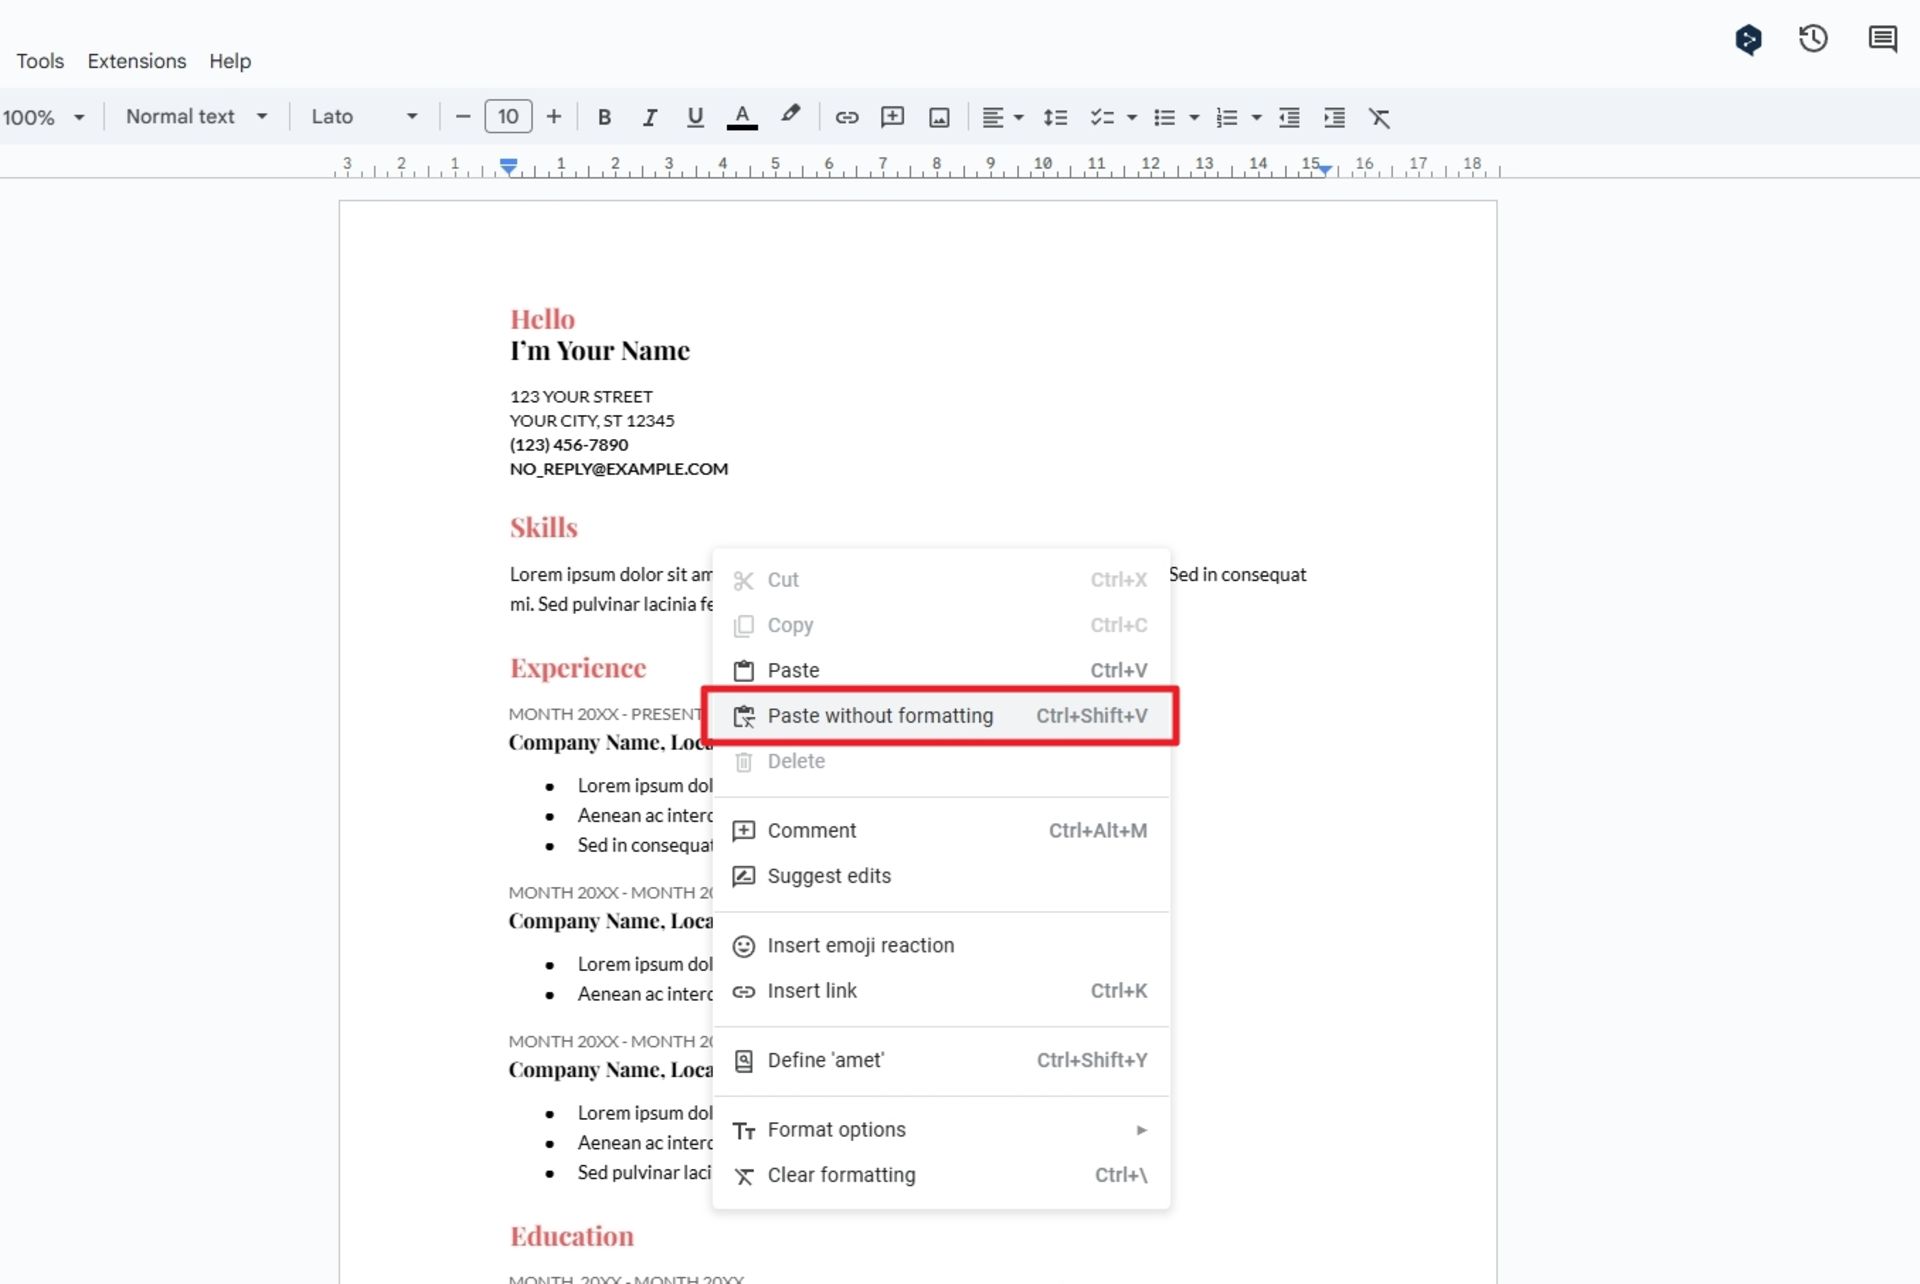Click the Underline formatting icon
The image size is (1920, 1284).
(x=693, y=116)
